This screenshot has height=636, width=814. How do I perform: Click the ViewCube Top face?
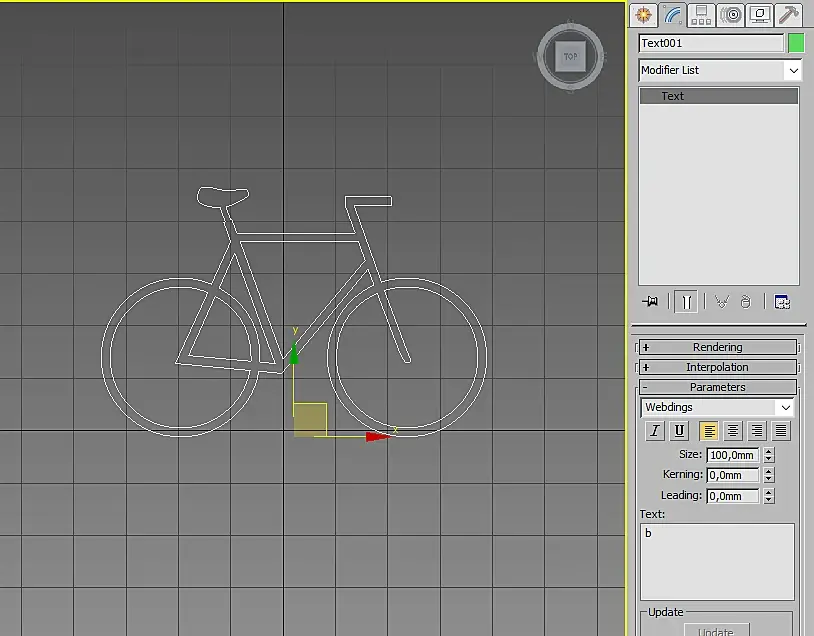(x=570, y=57)
